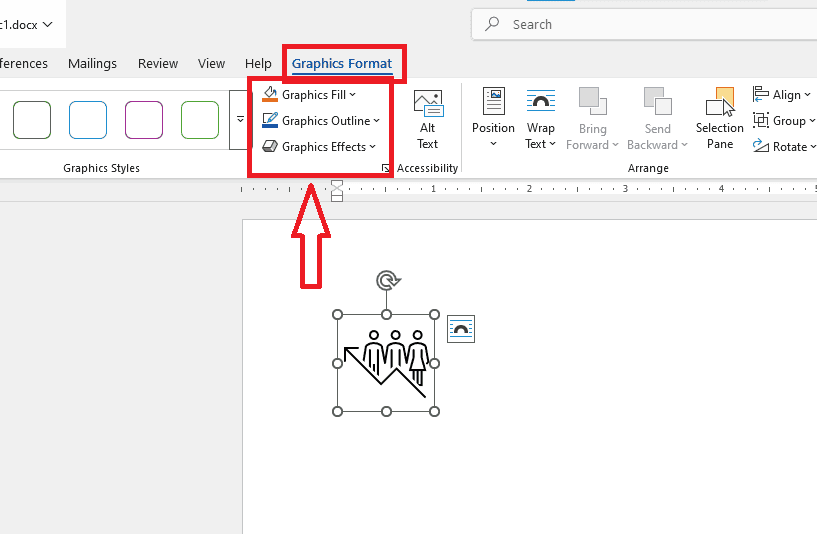Click the search magnifier icon

pyautogui.click(x=492, y=24)
